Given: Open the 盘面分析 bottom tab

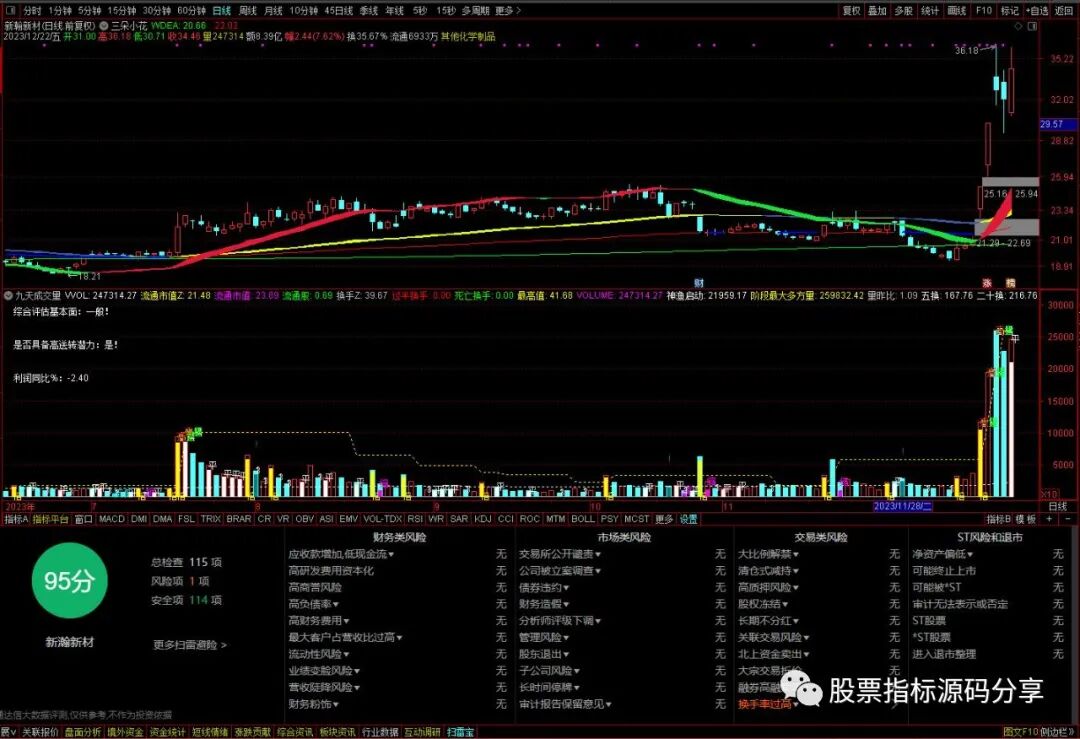Looking at the screenshot, I should click(83, 732).
